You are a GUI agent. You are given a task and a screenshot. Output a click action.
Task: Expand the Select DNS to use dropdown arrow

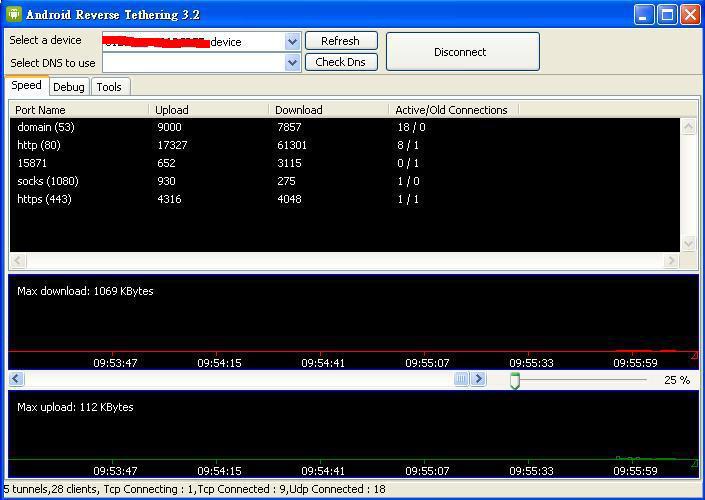[292, 62]
